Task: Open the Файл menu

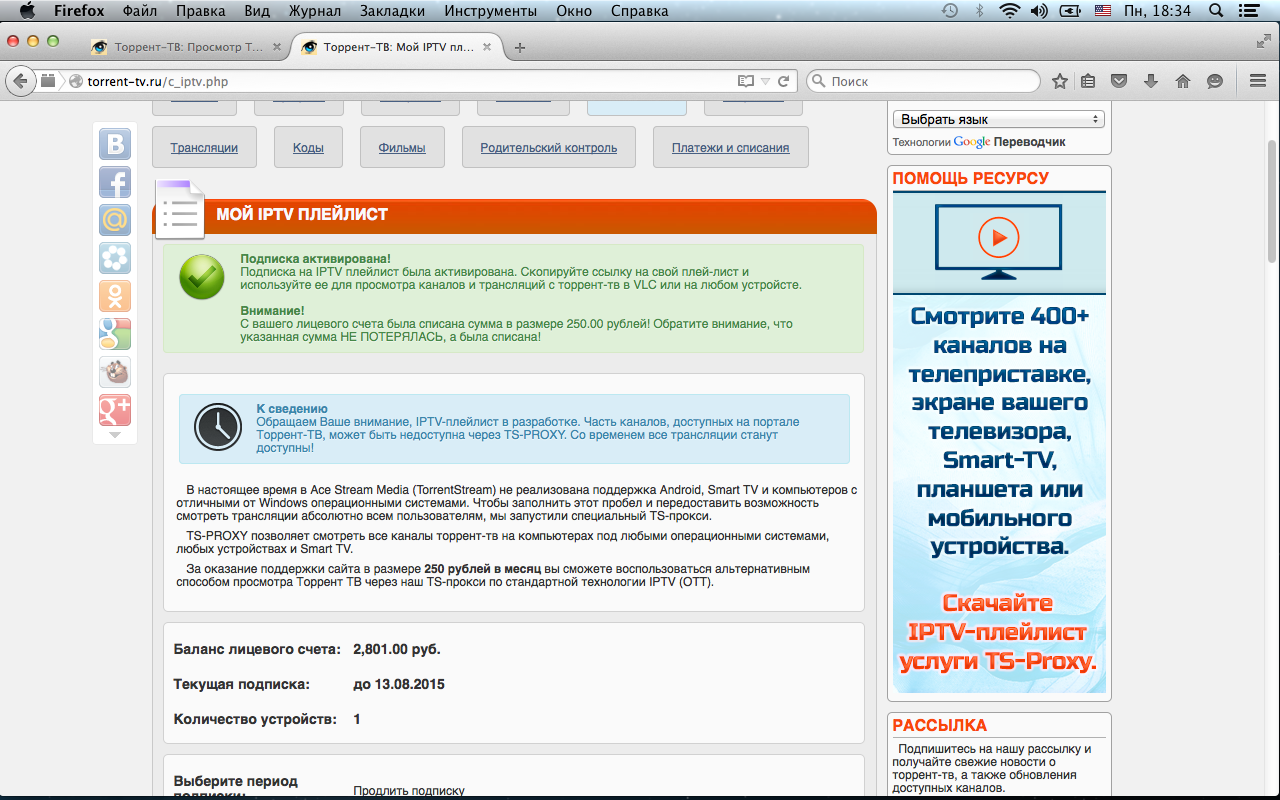Action: pos(139,11)
